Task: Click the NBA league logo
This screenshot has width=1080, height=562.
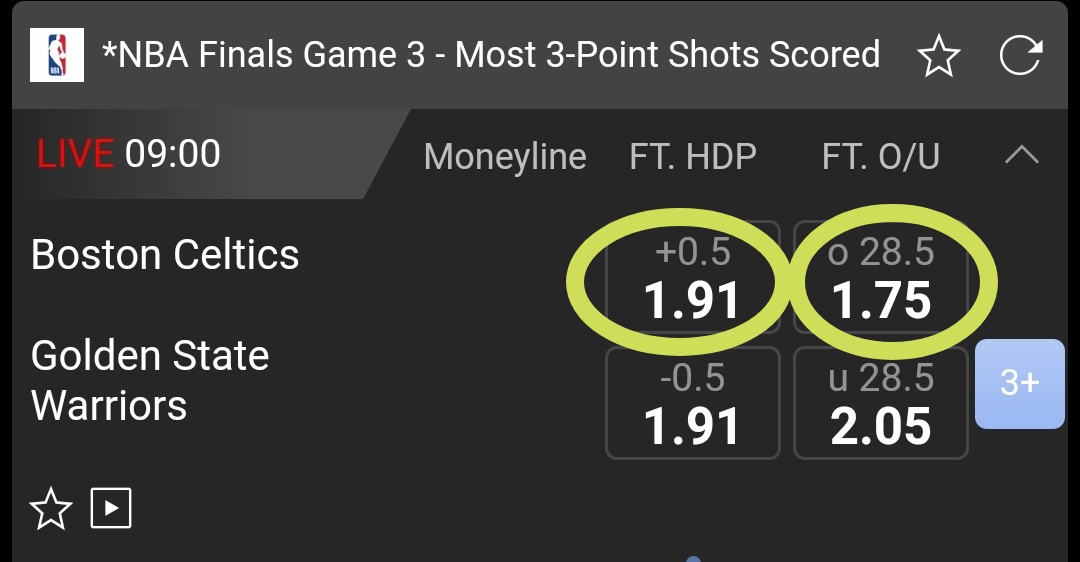Action: [x=57, y=55]
